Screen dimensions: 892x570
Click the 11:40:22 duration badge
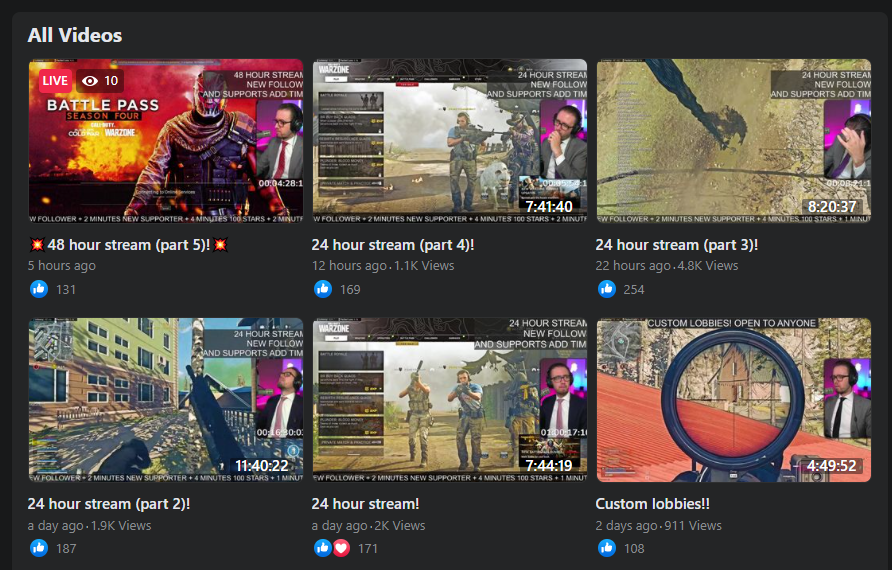pos(262,466)
